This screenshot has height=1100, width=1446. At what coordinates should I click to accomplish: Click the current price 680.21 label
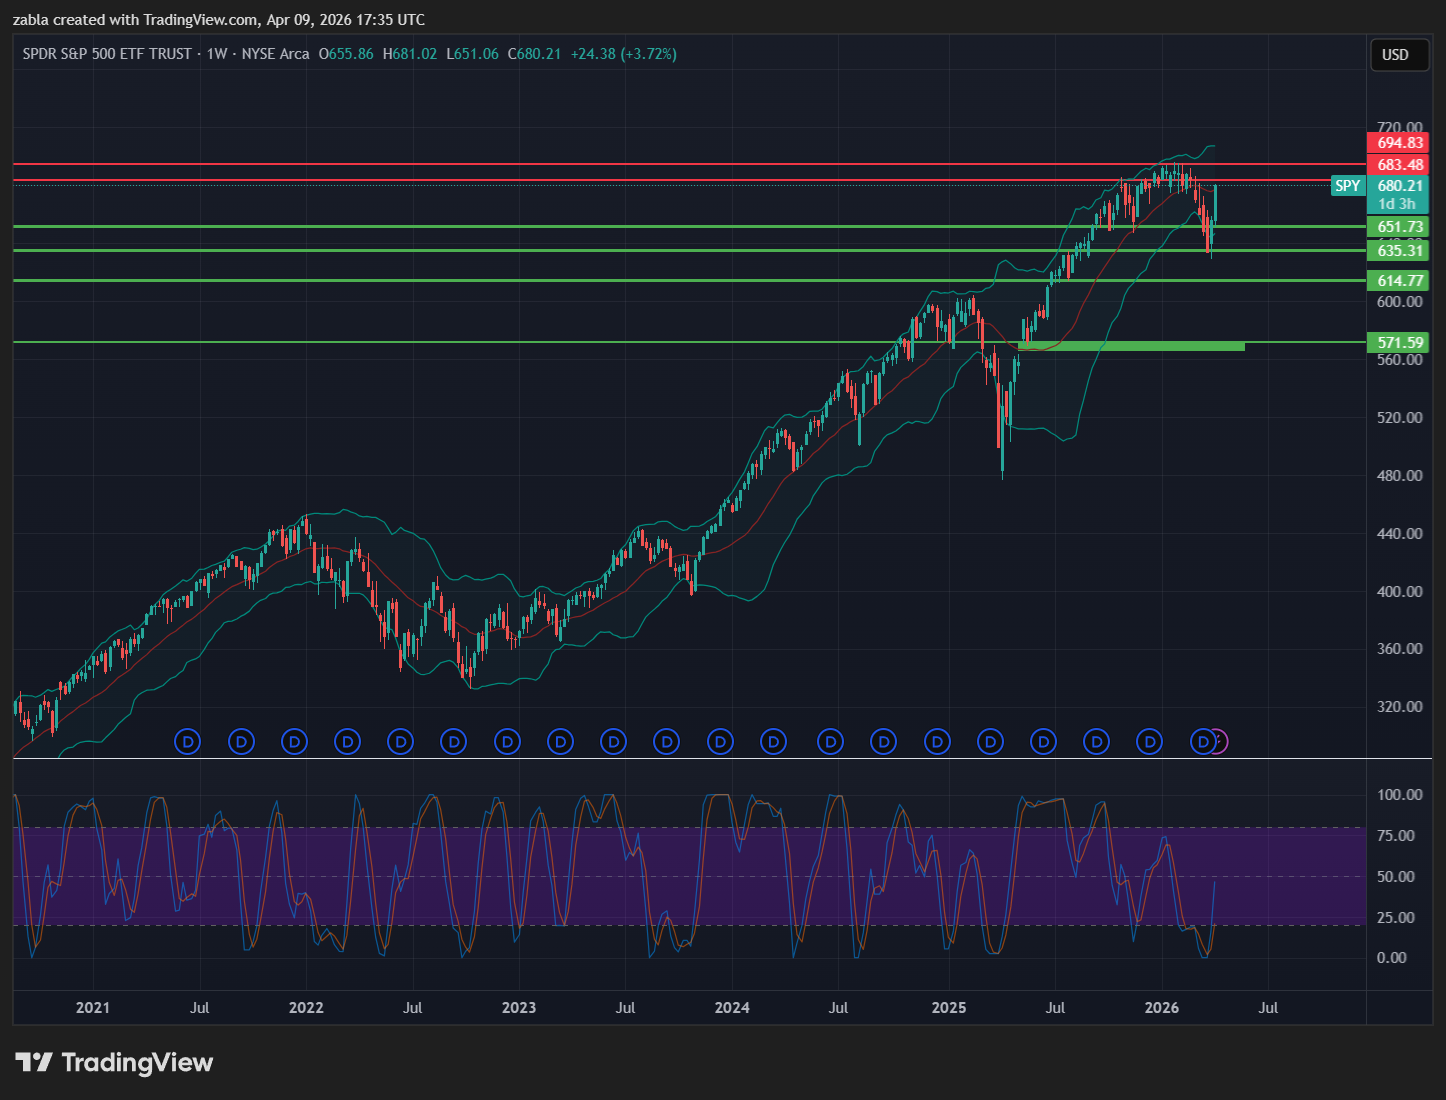click(x=1399, y=186)
